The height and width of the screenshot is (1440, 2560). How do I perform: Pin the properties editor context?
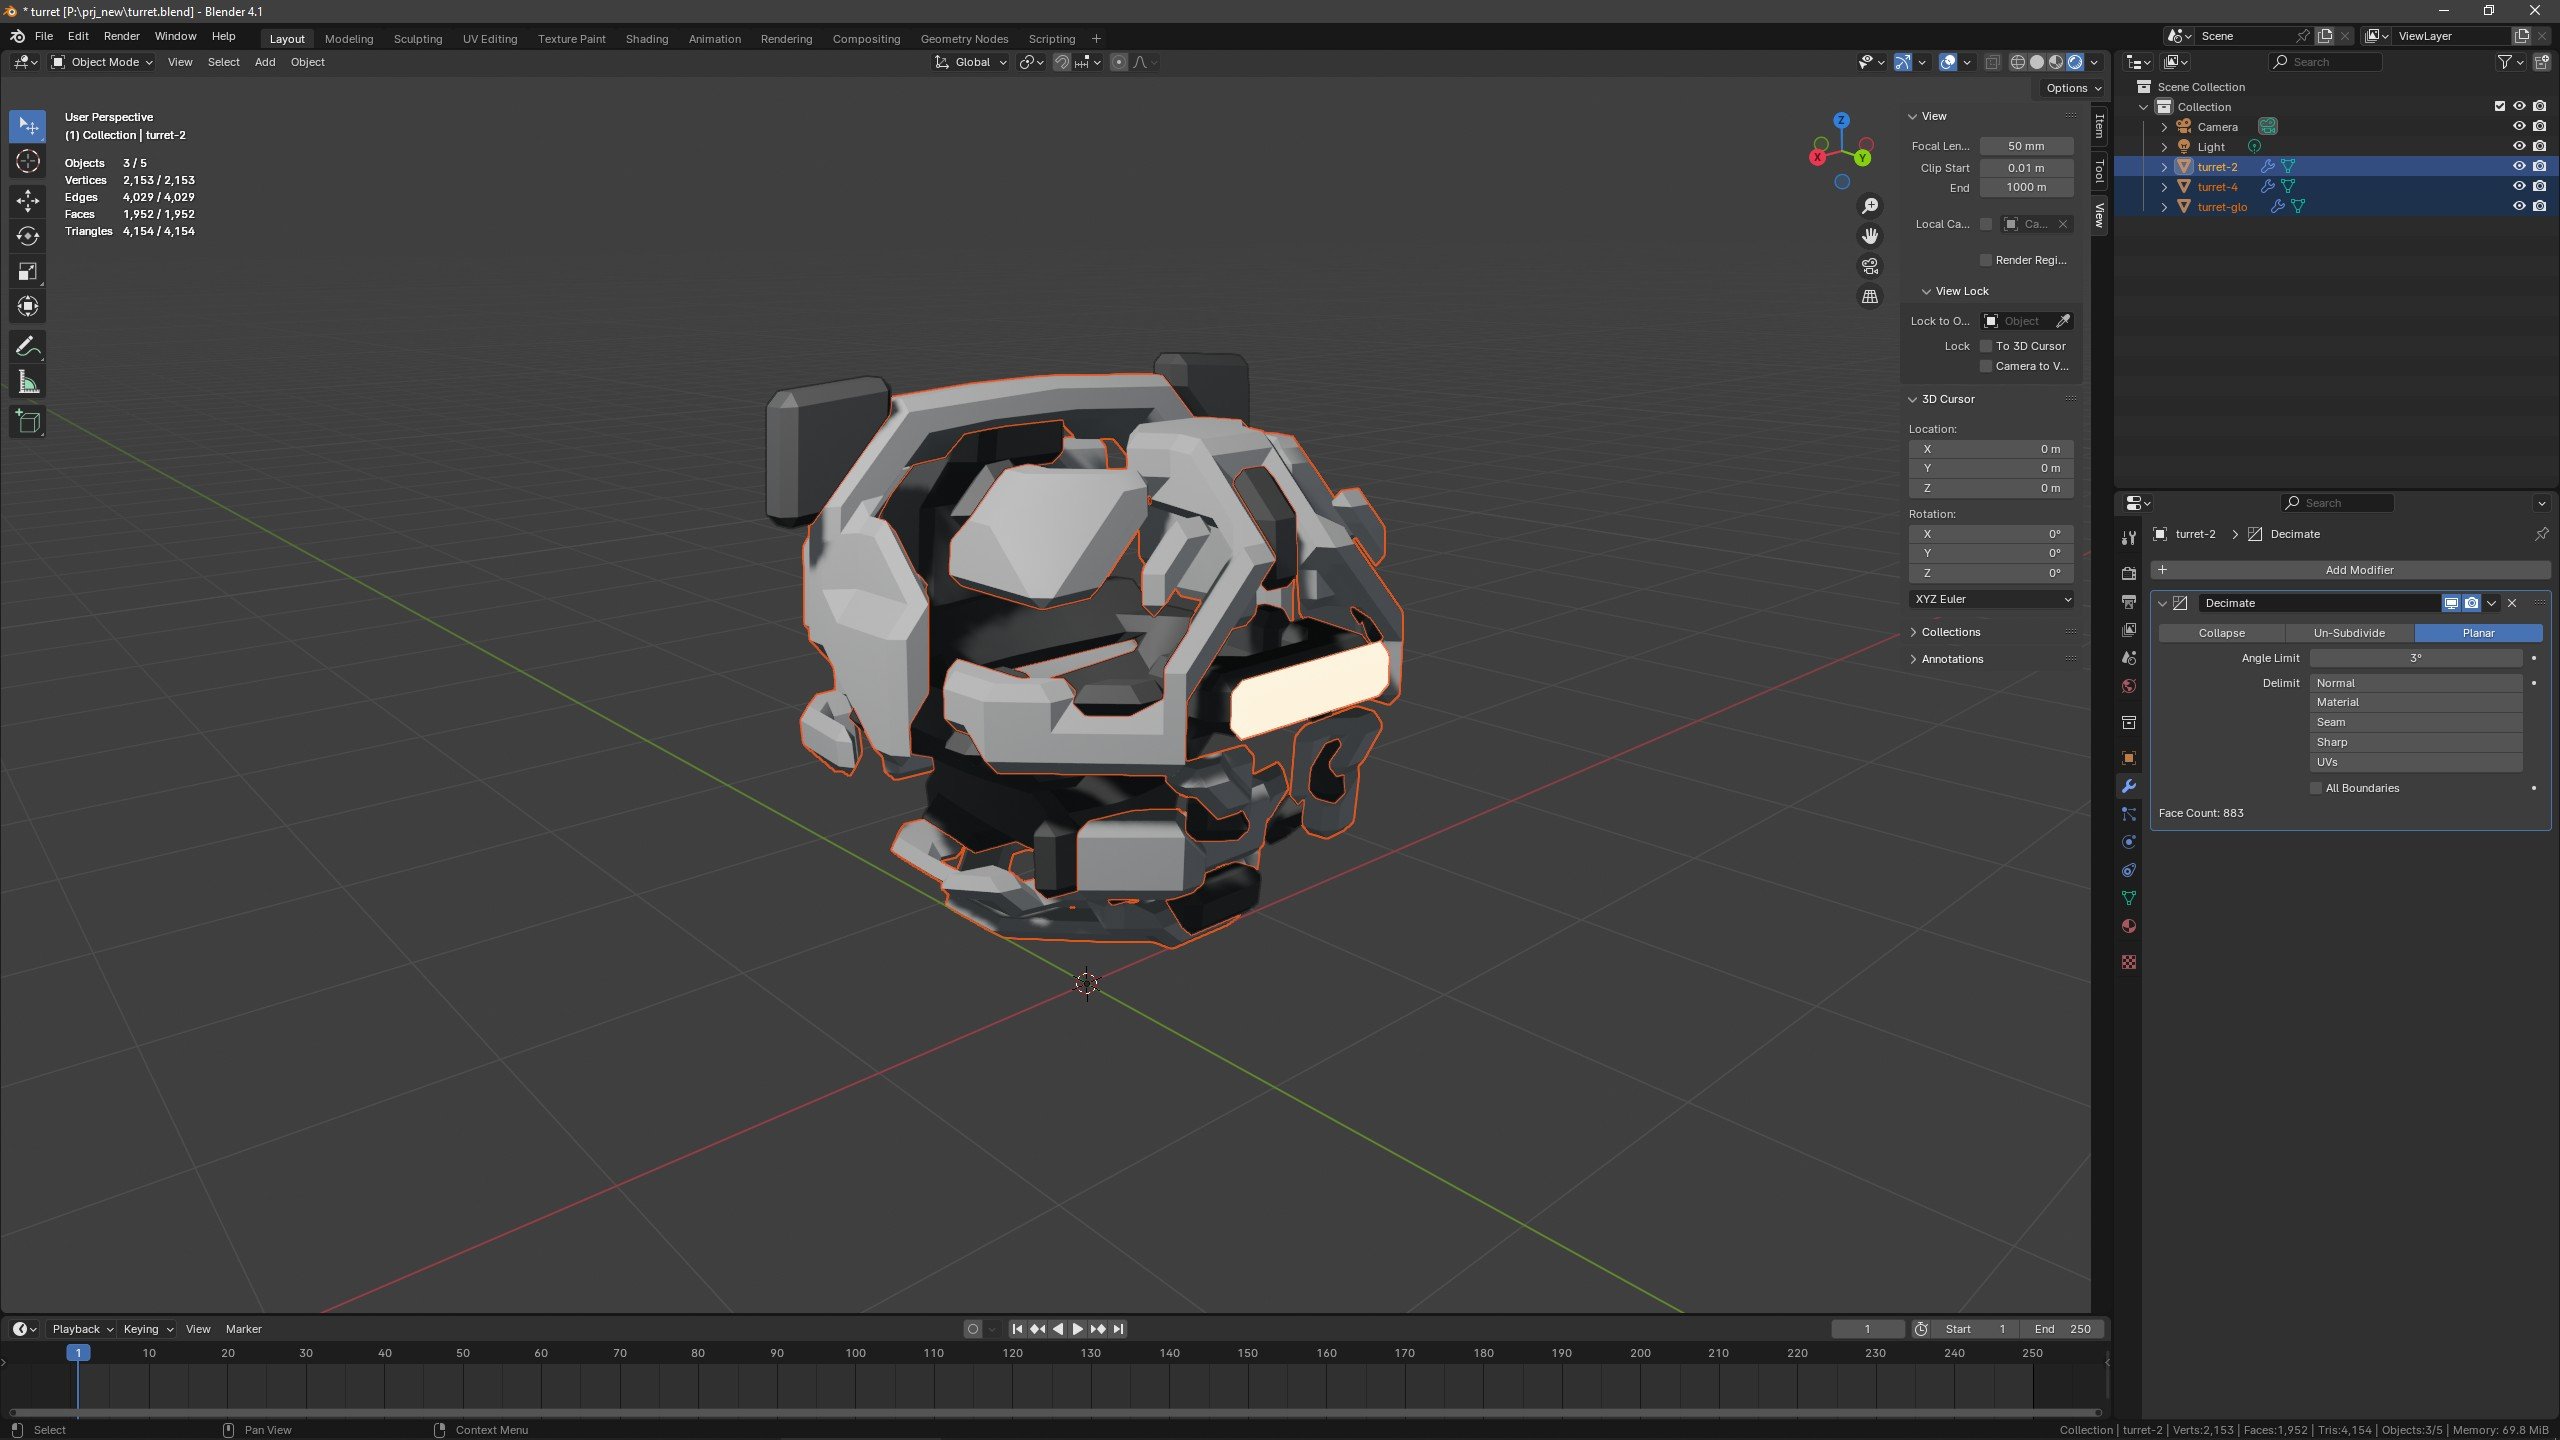2541,534
